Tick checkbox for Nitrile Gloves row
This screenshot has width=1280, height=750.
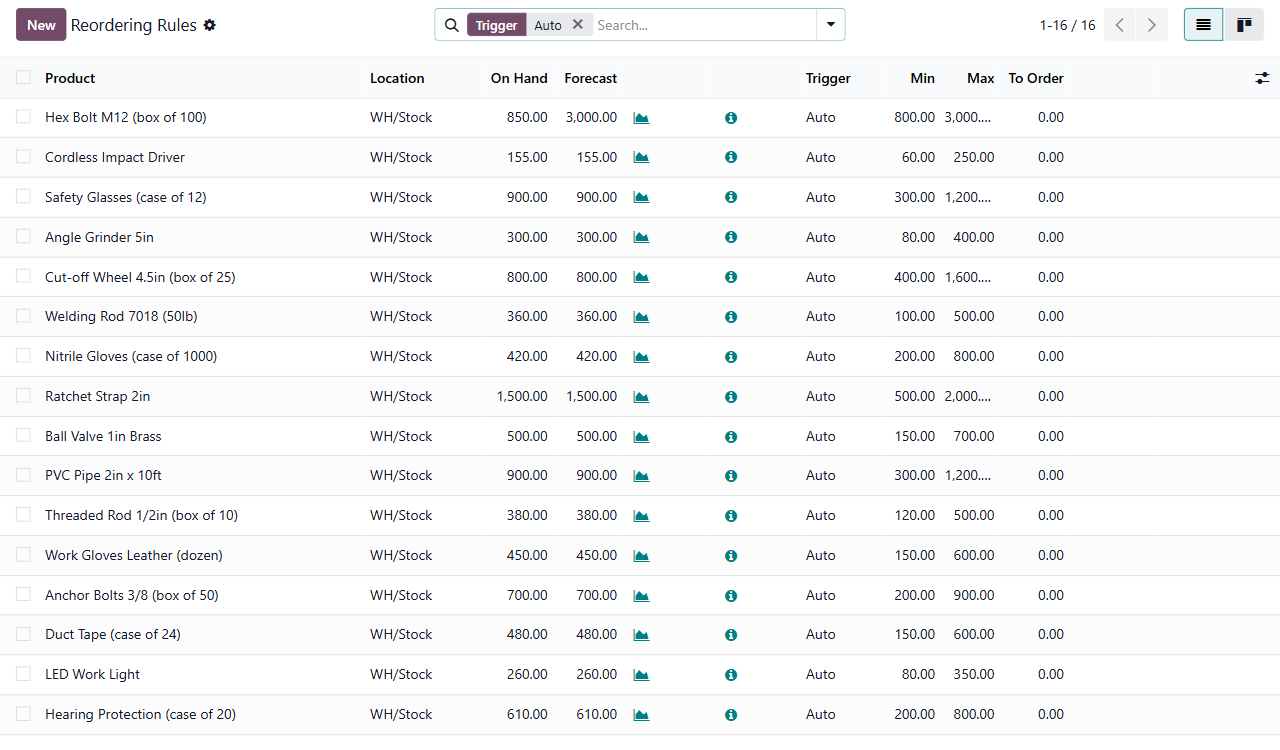(x=23, y=356)
